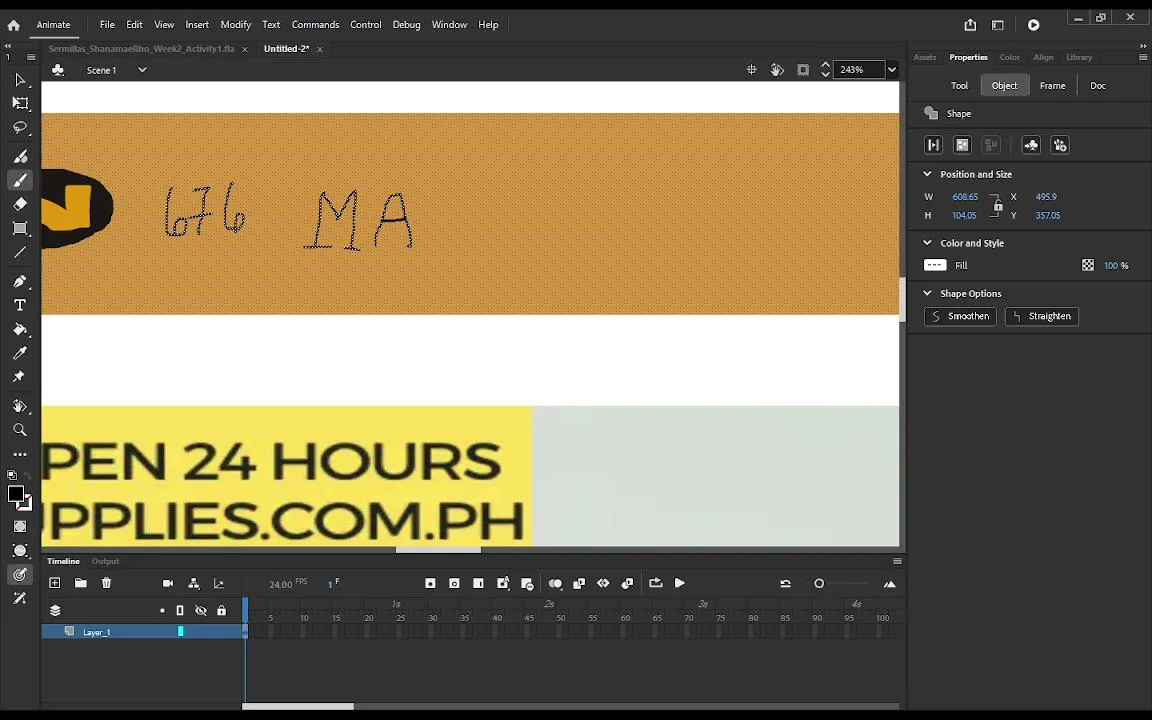Switch to Sermillas_ShanamaeRho document tab
This screenshot has height=720, width=1152.
(x=141, y=49)
